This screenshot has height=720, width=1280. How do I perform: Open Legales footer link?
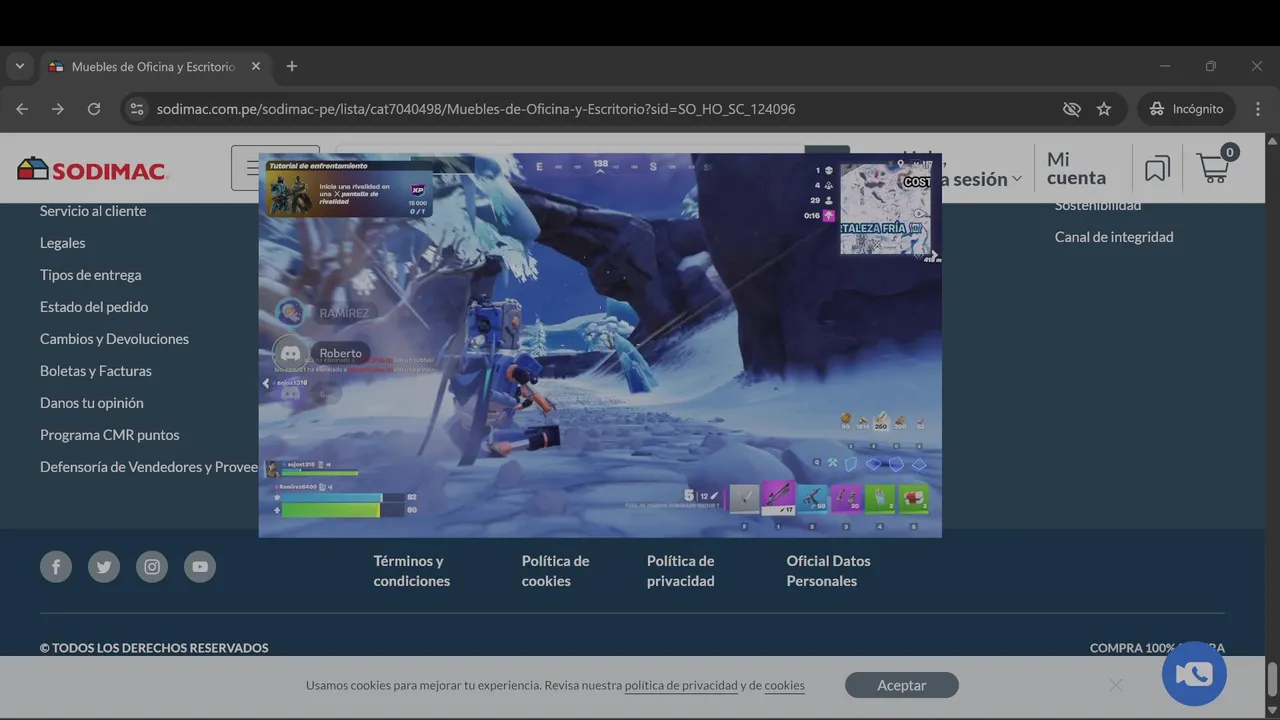[x=63, y=243]
